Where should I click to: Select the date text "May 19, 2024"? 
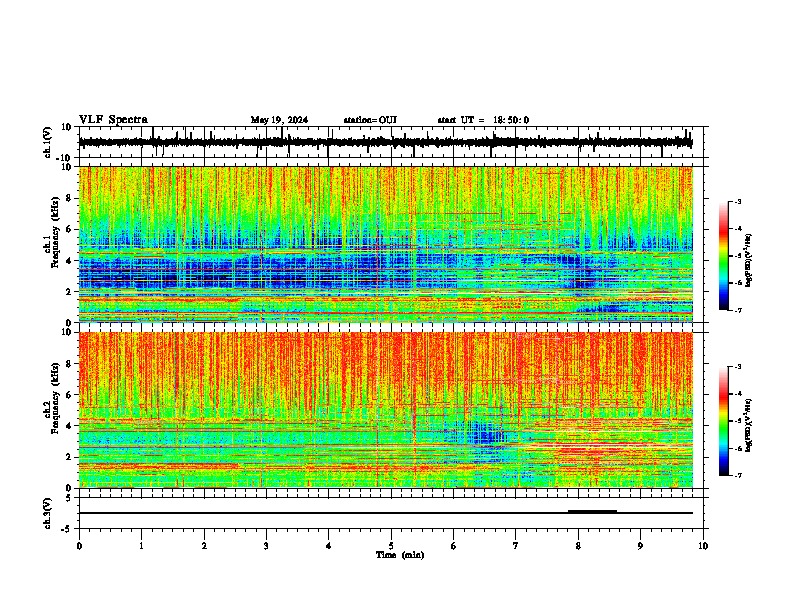279,120
